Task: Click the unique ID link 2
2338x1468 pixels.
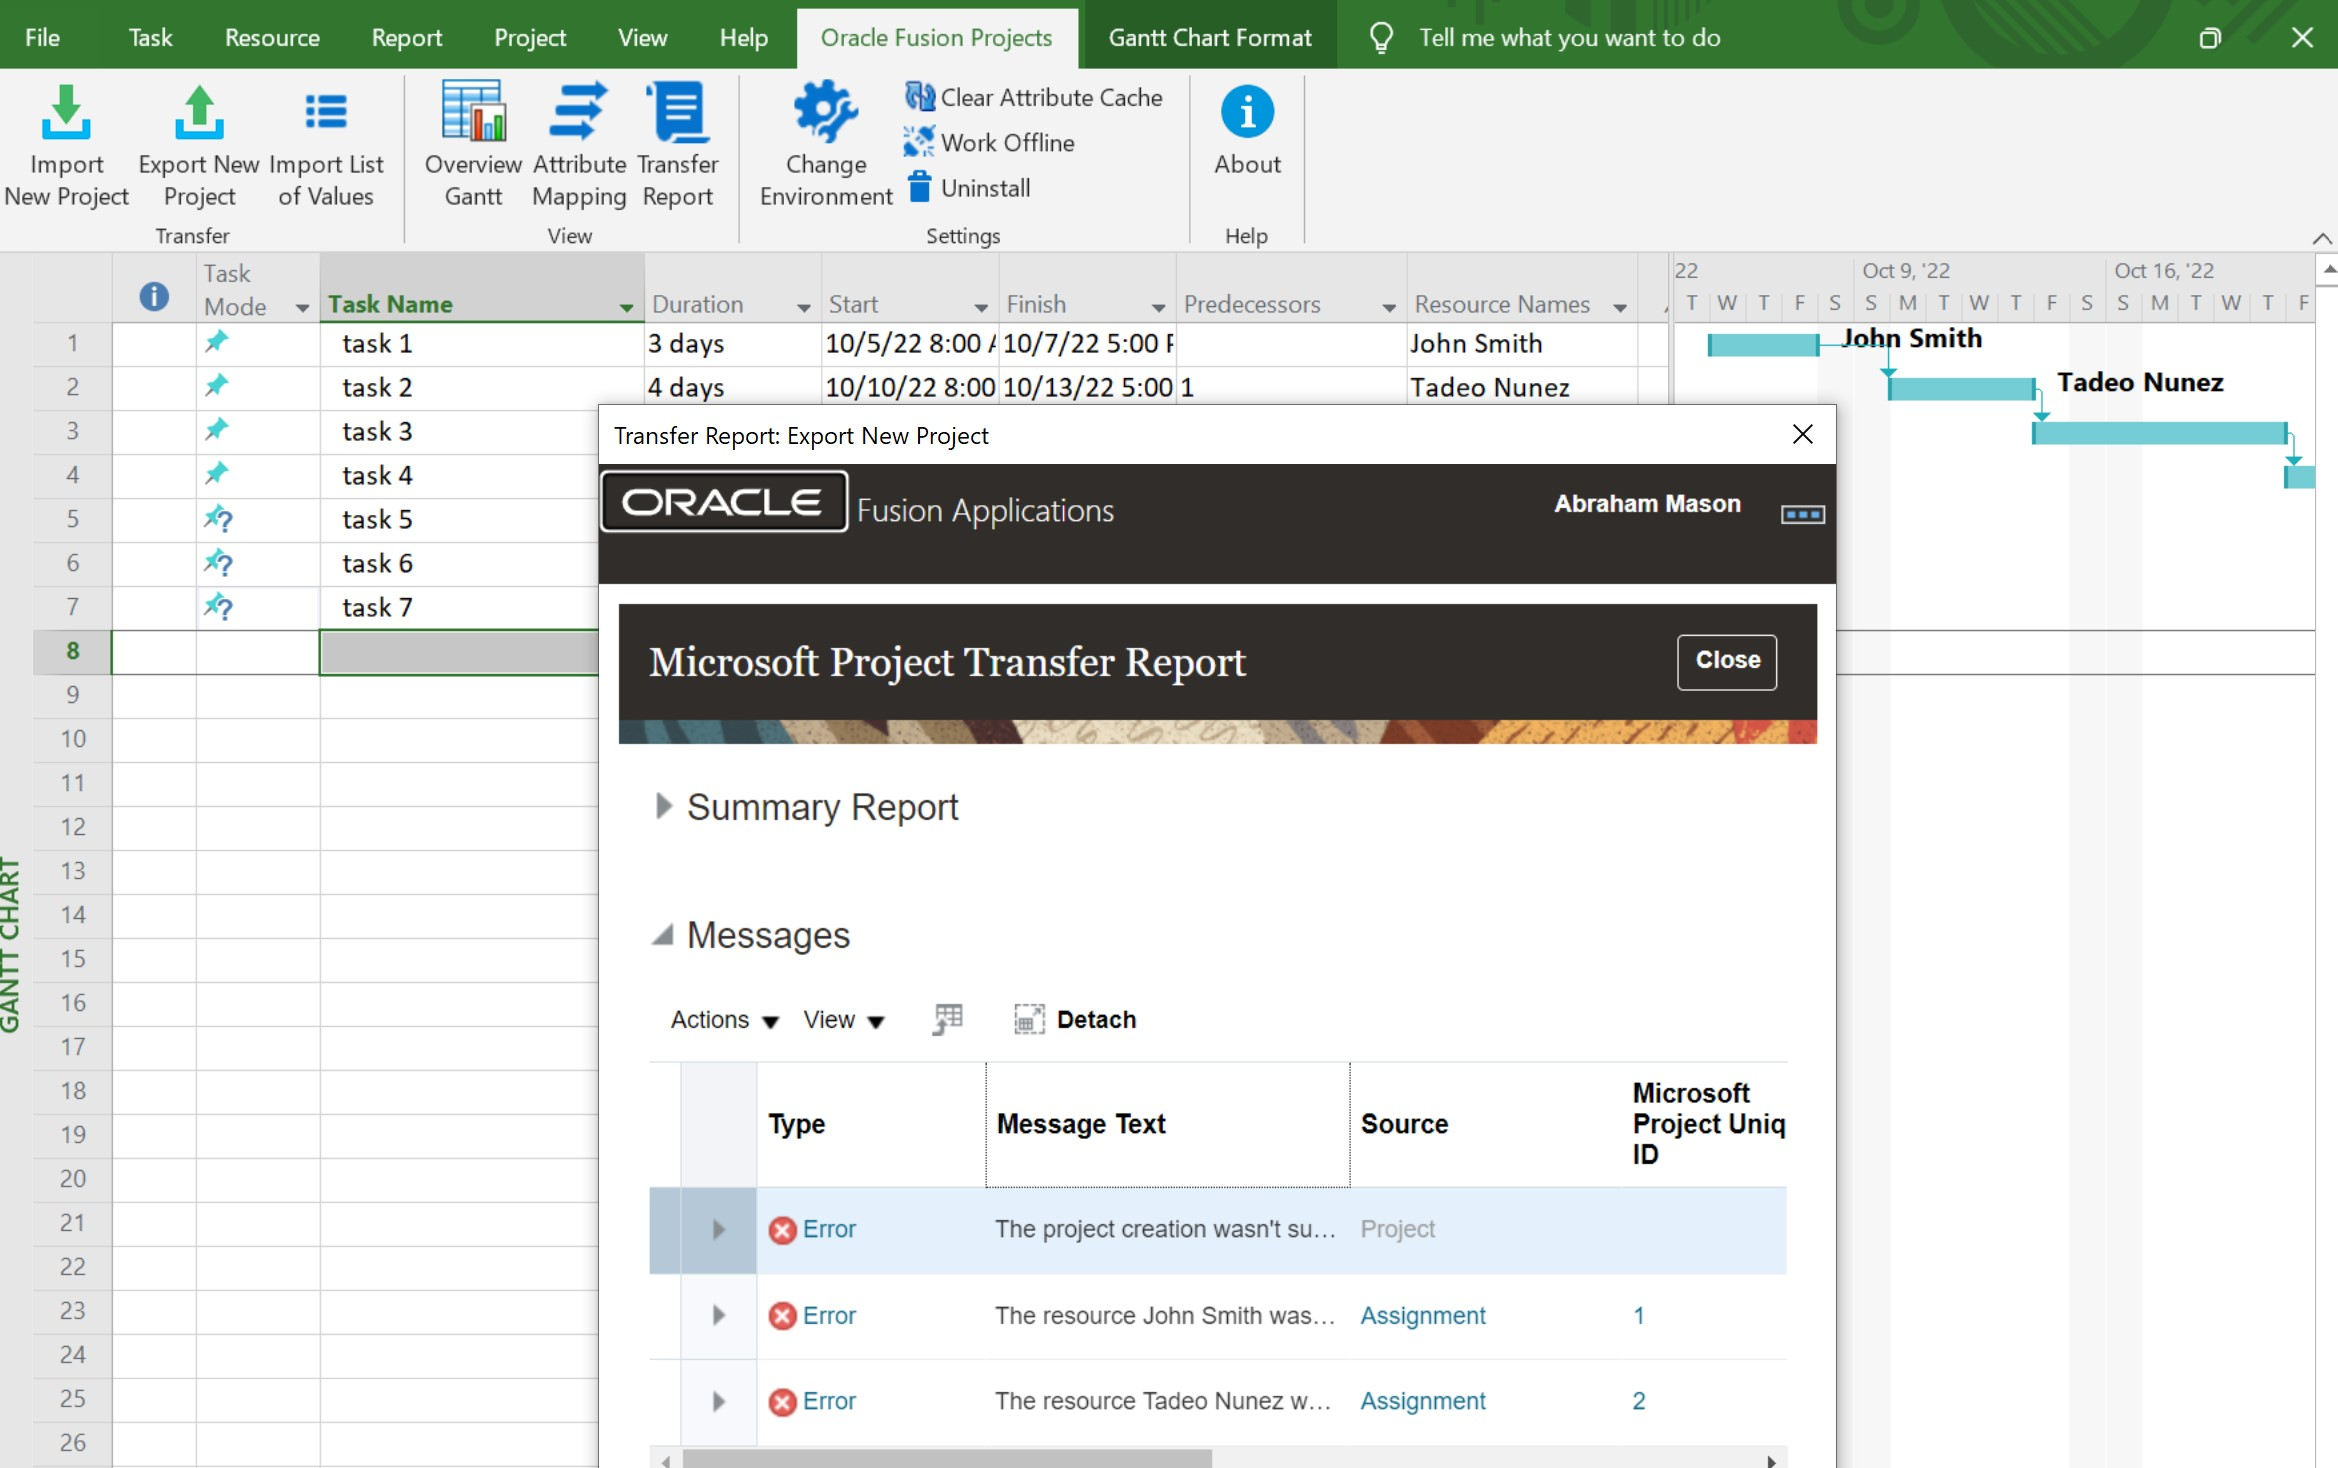Action: (x=1638, y=1402)
